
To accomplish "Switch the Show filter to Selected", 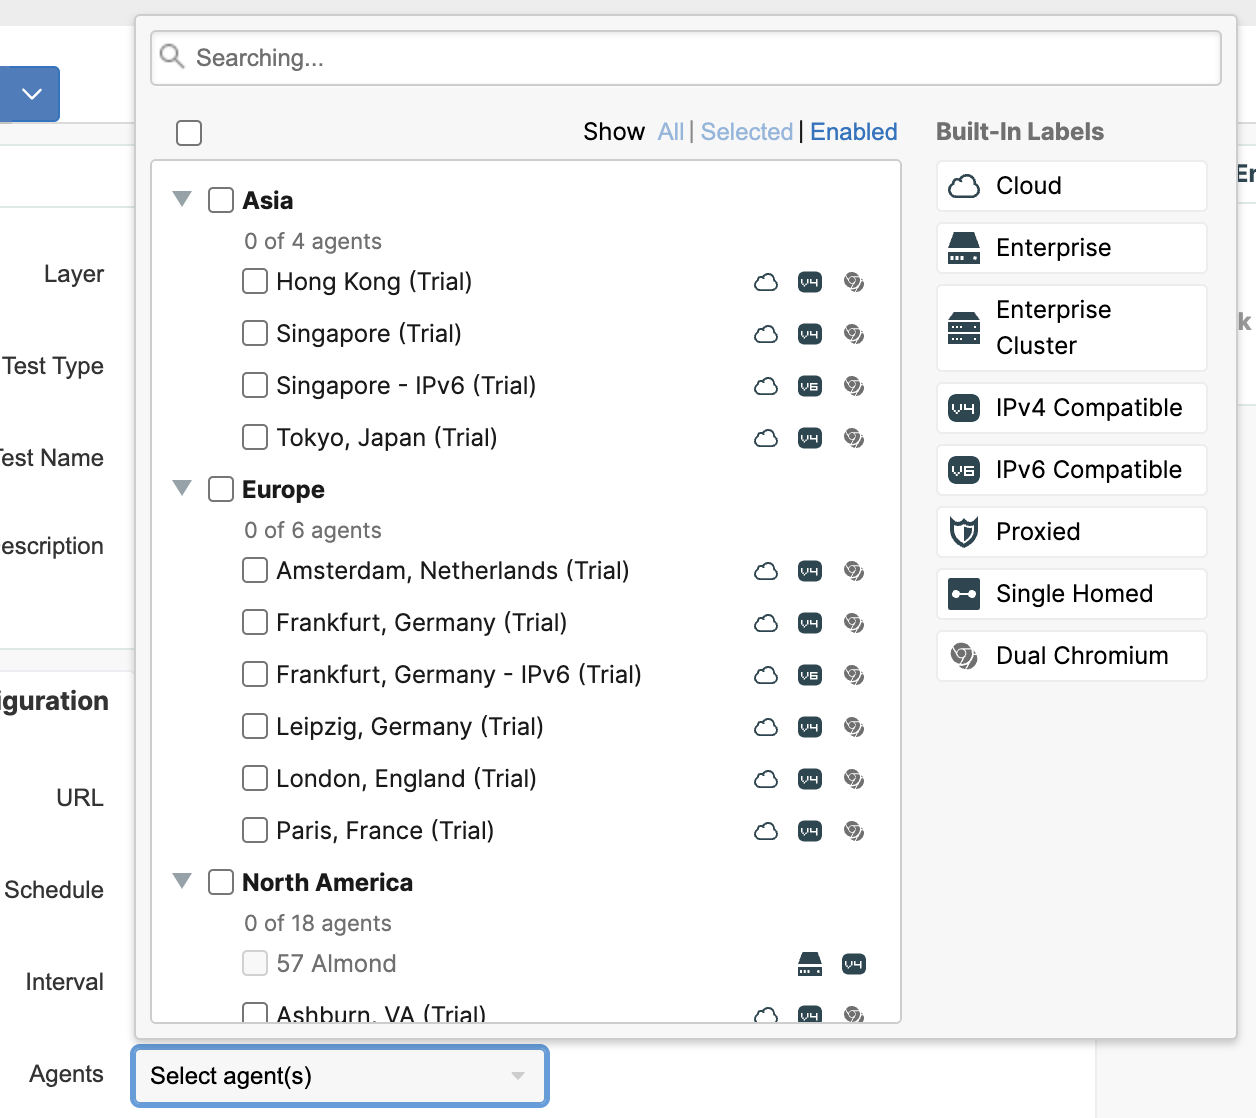I will [746, 132].
